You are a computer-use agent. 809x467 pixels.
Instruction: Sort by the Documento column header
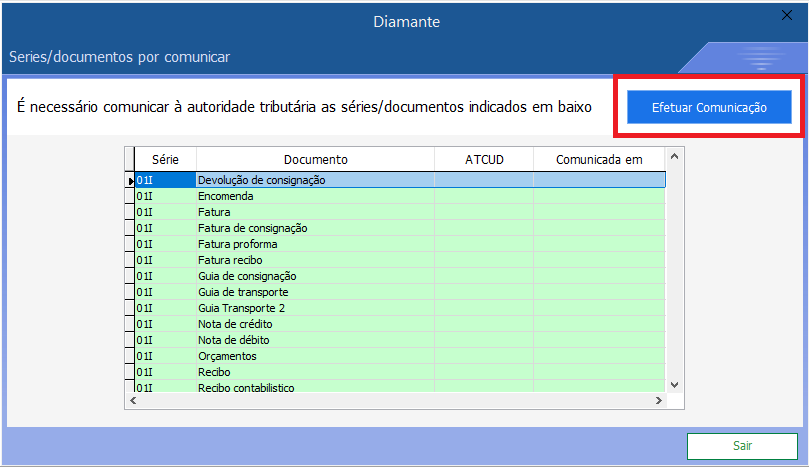315,159
